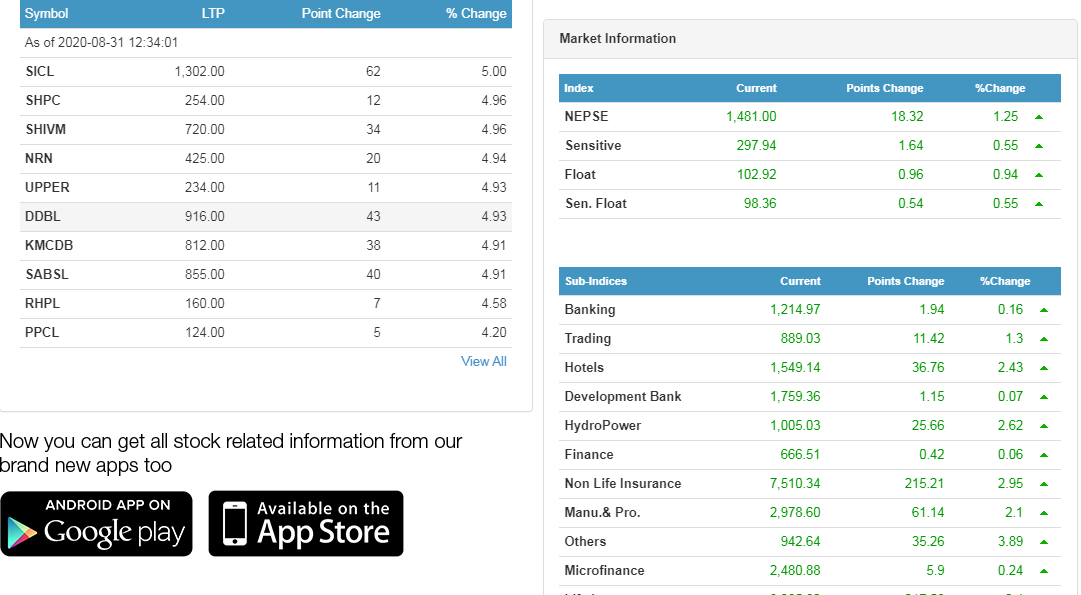Click the Google Play Android app badge
The height and width of the screenshot is (595, 1081).
click(x=96, y=523)
